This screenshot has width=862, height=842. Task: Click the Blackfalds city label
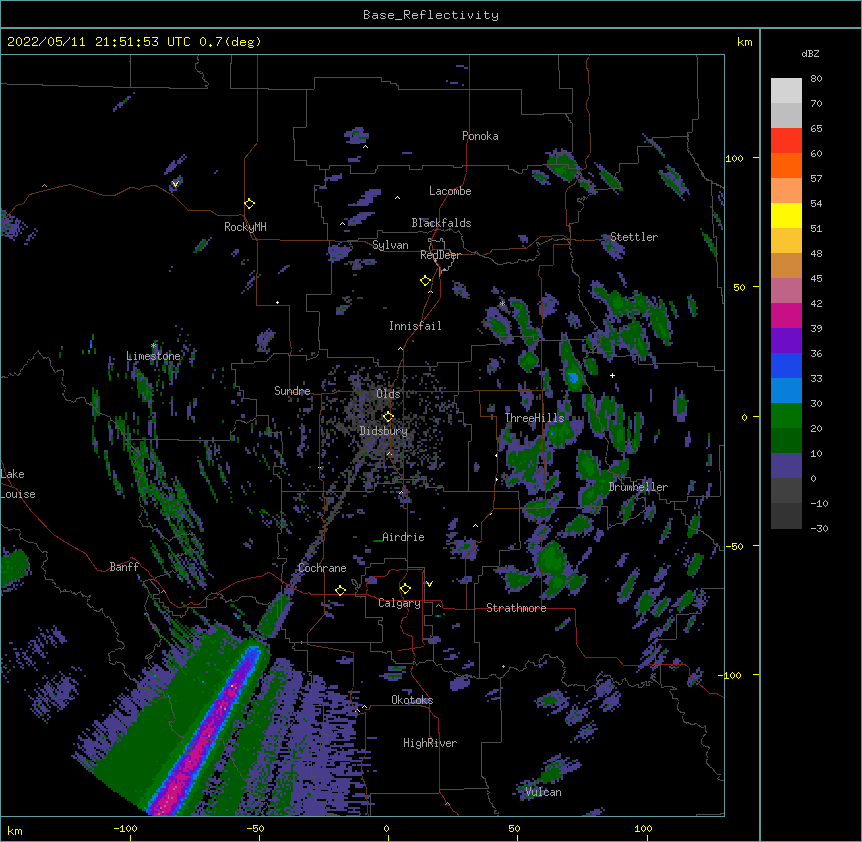441,223
